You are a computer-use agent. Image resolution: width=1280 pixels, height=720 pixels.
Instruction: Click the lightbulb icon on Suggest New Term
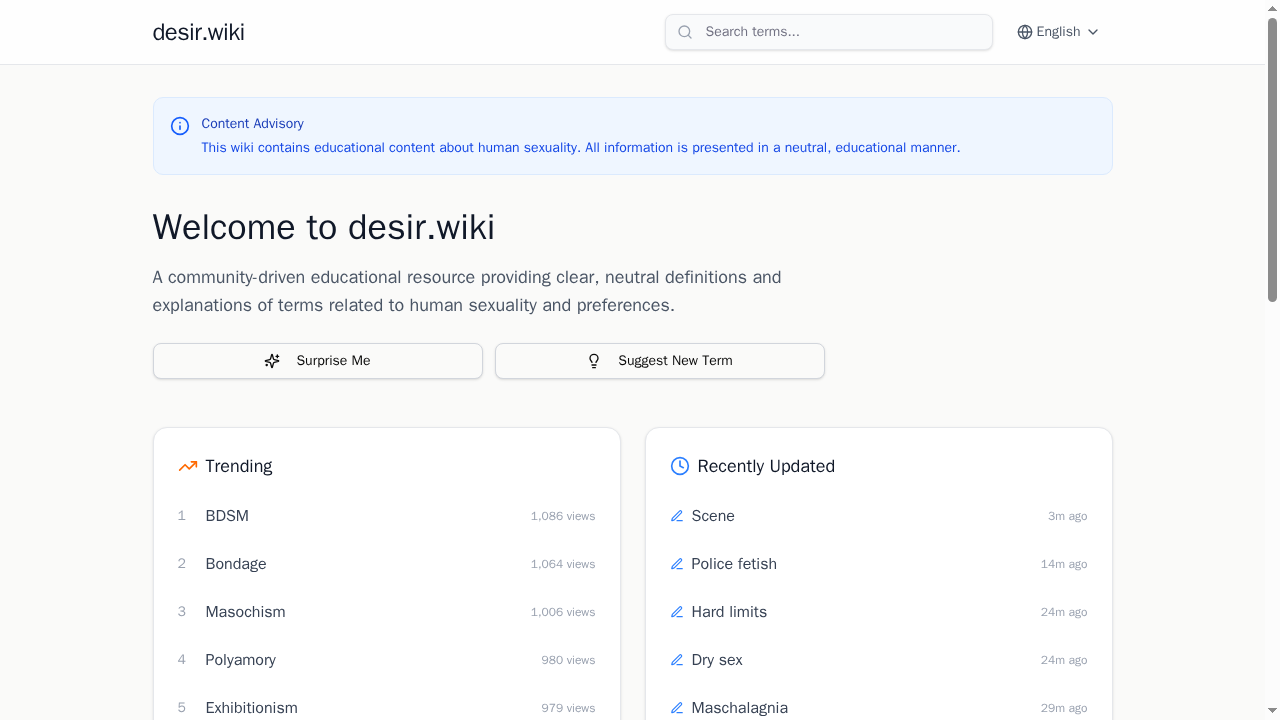coord(594,361)
